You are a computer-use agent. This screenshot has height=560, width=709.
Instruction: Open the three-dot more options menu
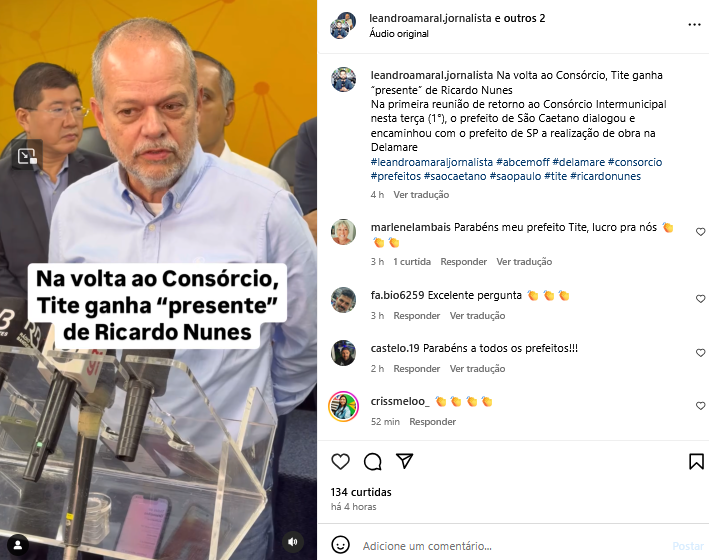[694, 24]
